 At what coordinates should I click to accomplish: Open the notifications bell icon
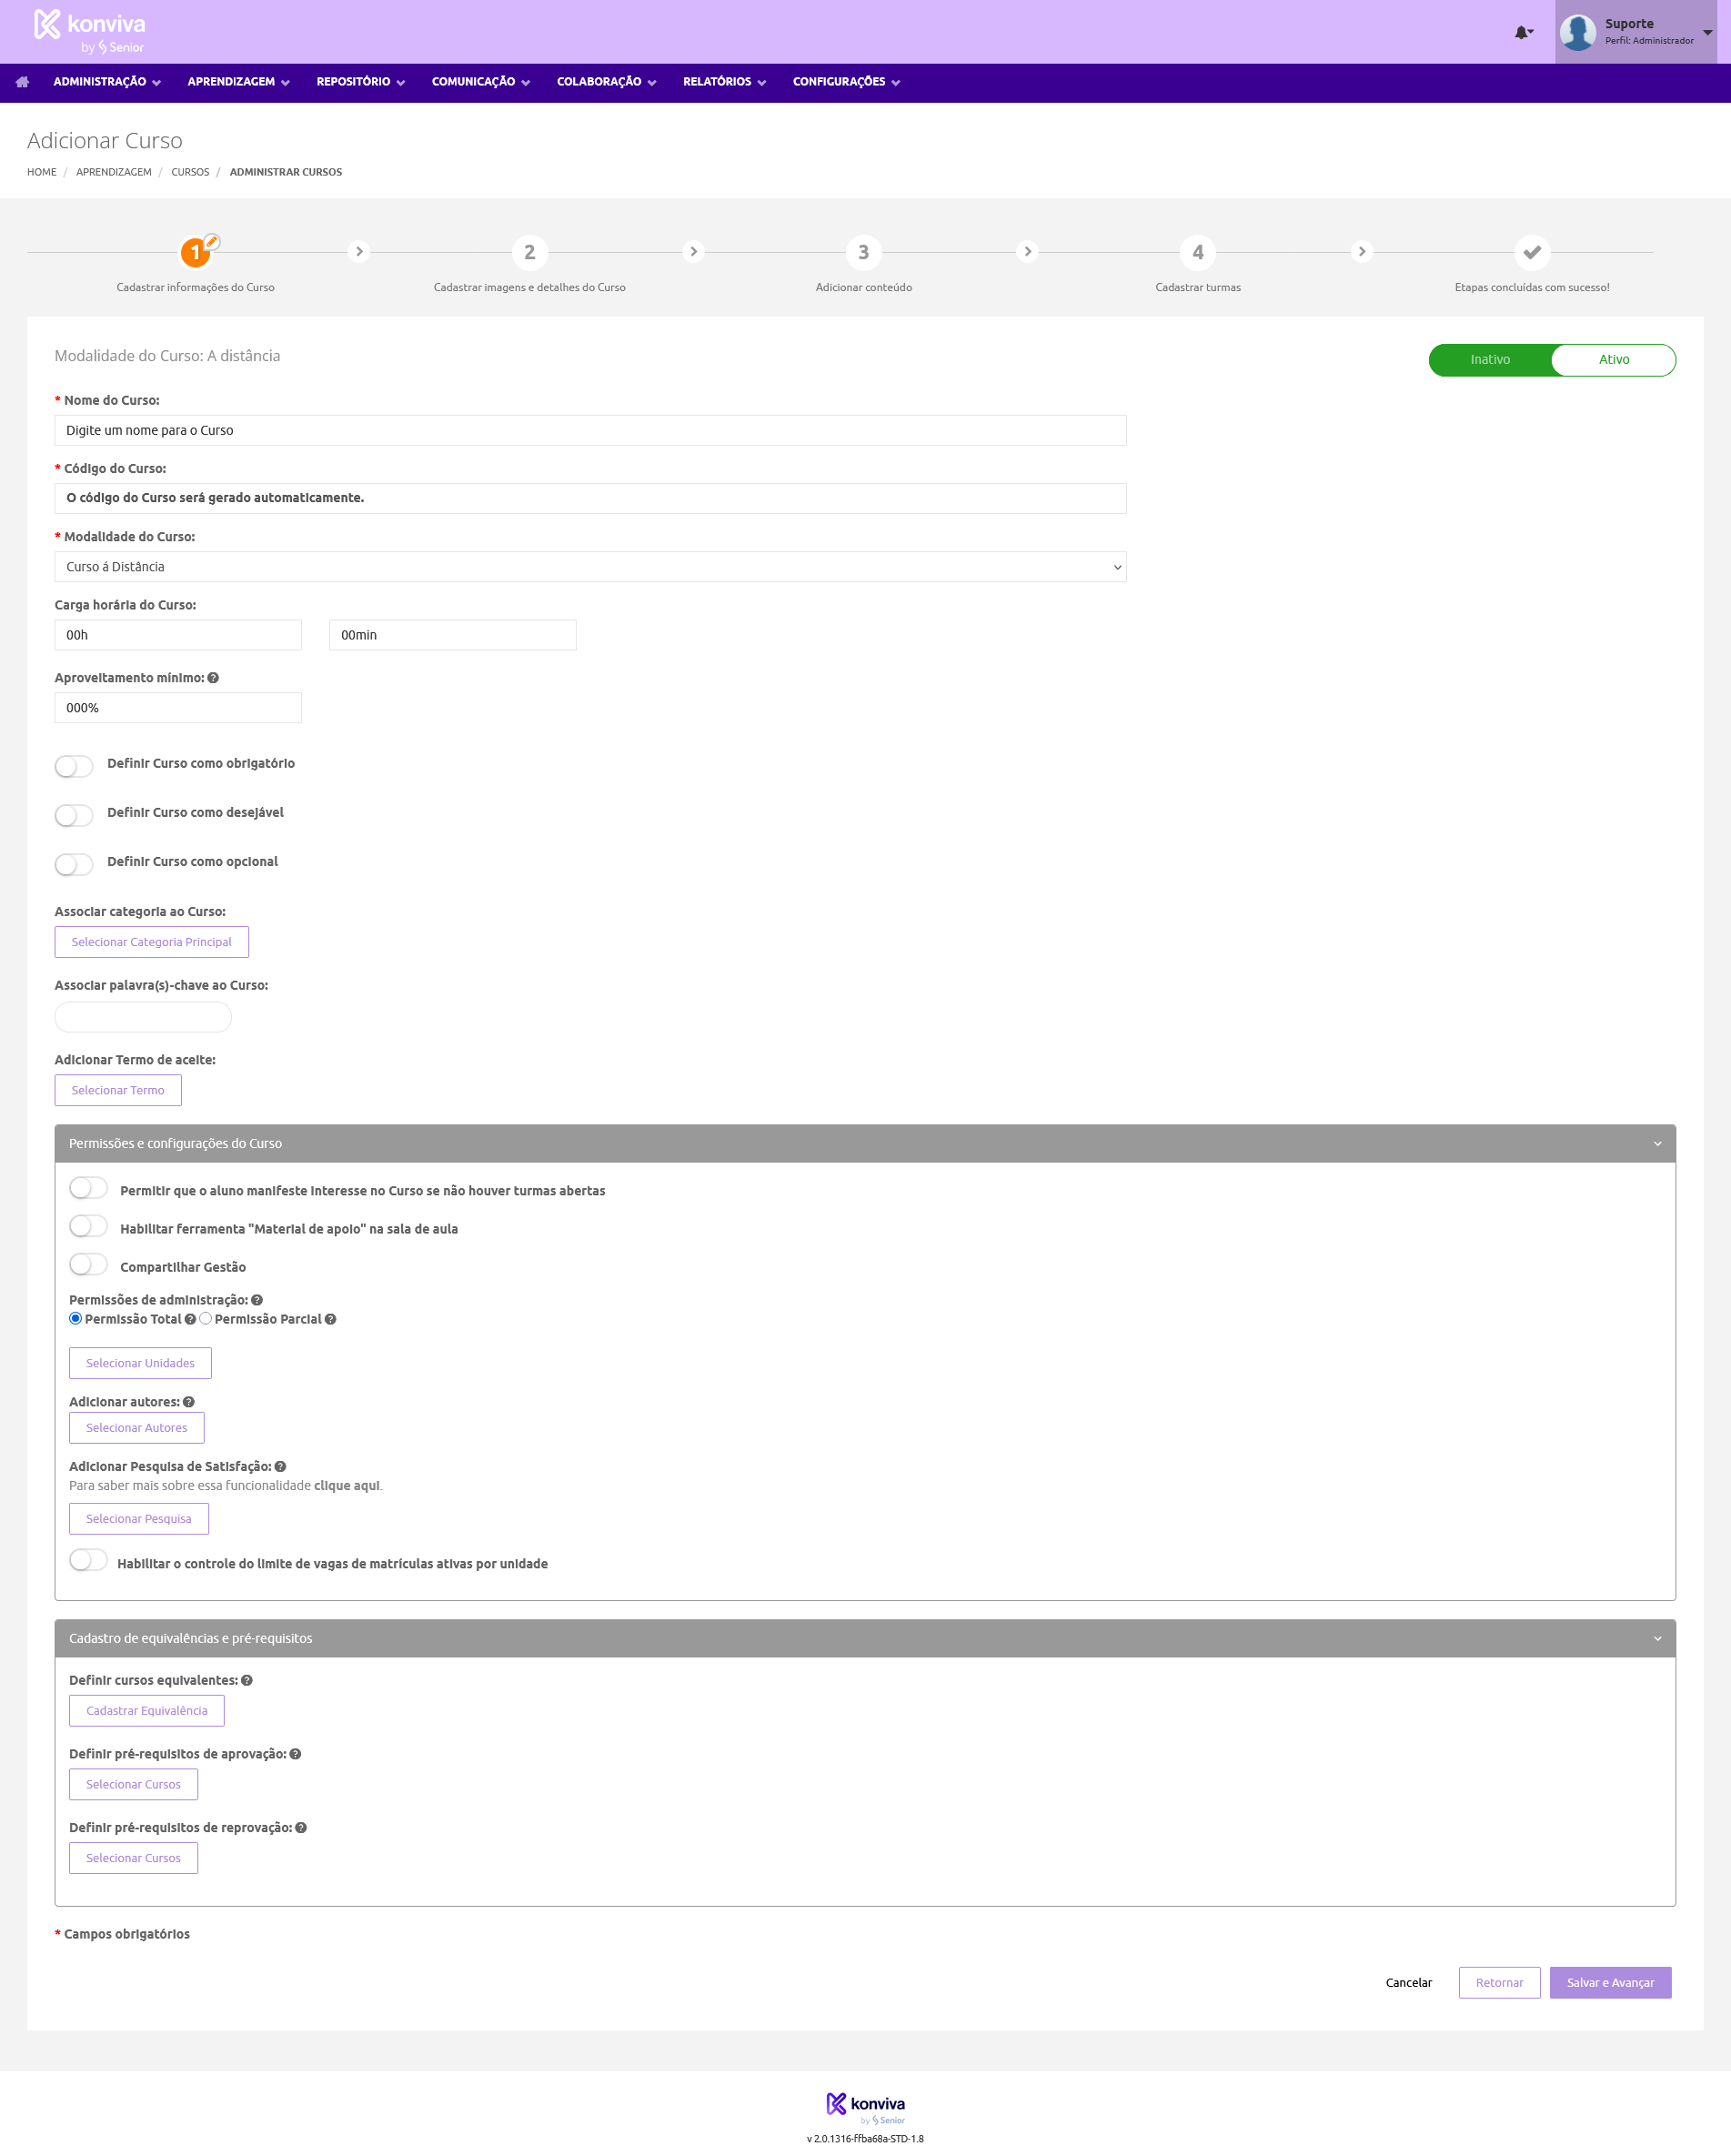1523,33
